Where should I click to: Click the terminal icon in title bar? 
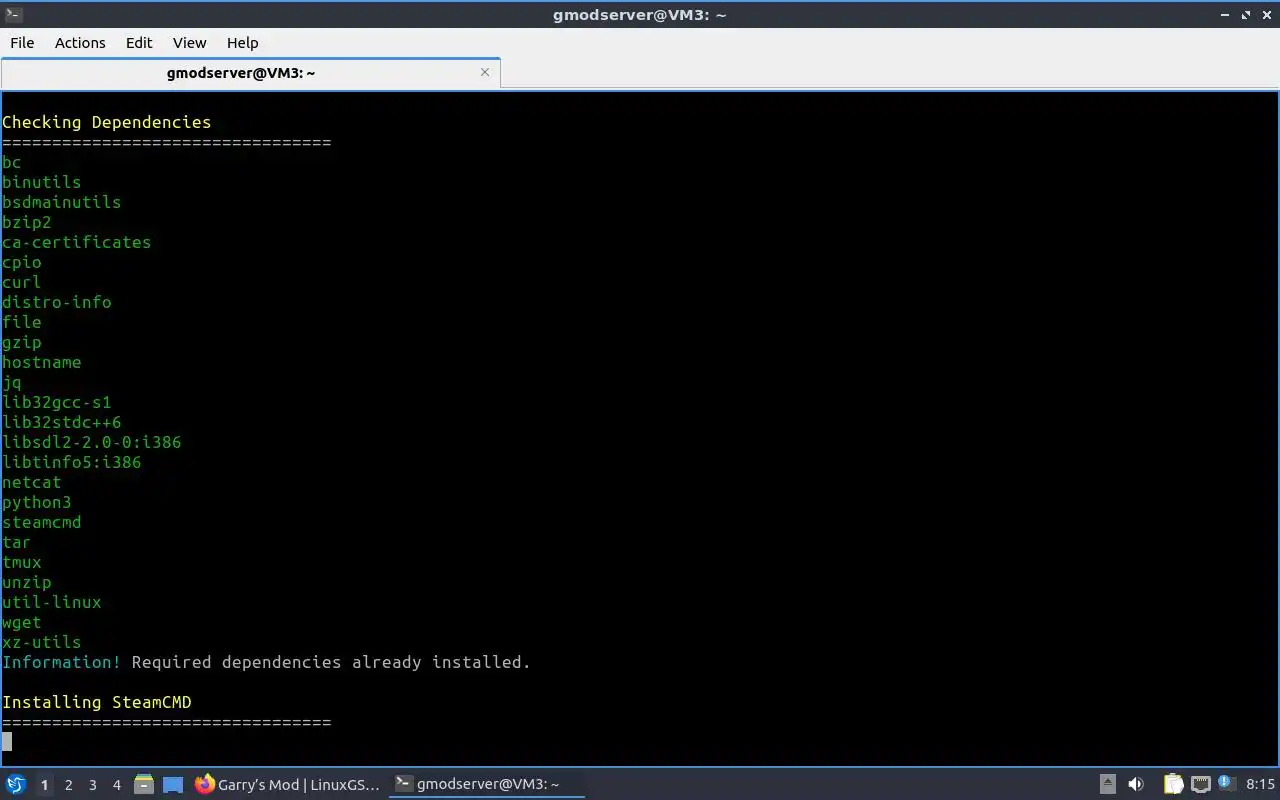coord(13,14)
